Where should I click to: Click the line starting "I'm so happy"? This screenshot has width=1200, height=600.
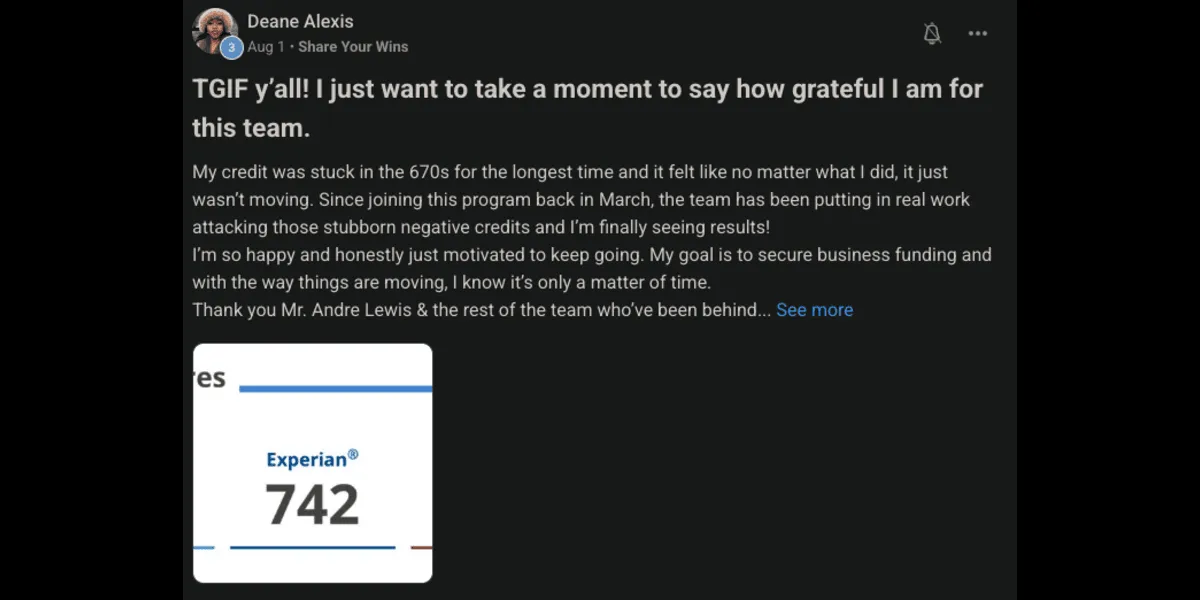[591, 255]
